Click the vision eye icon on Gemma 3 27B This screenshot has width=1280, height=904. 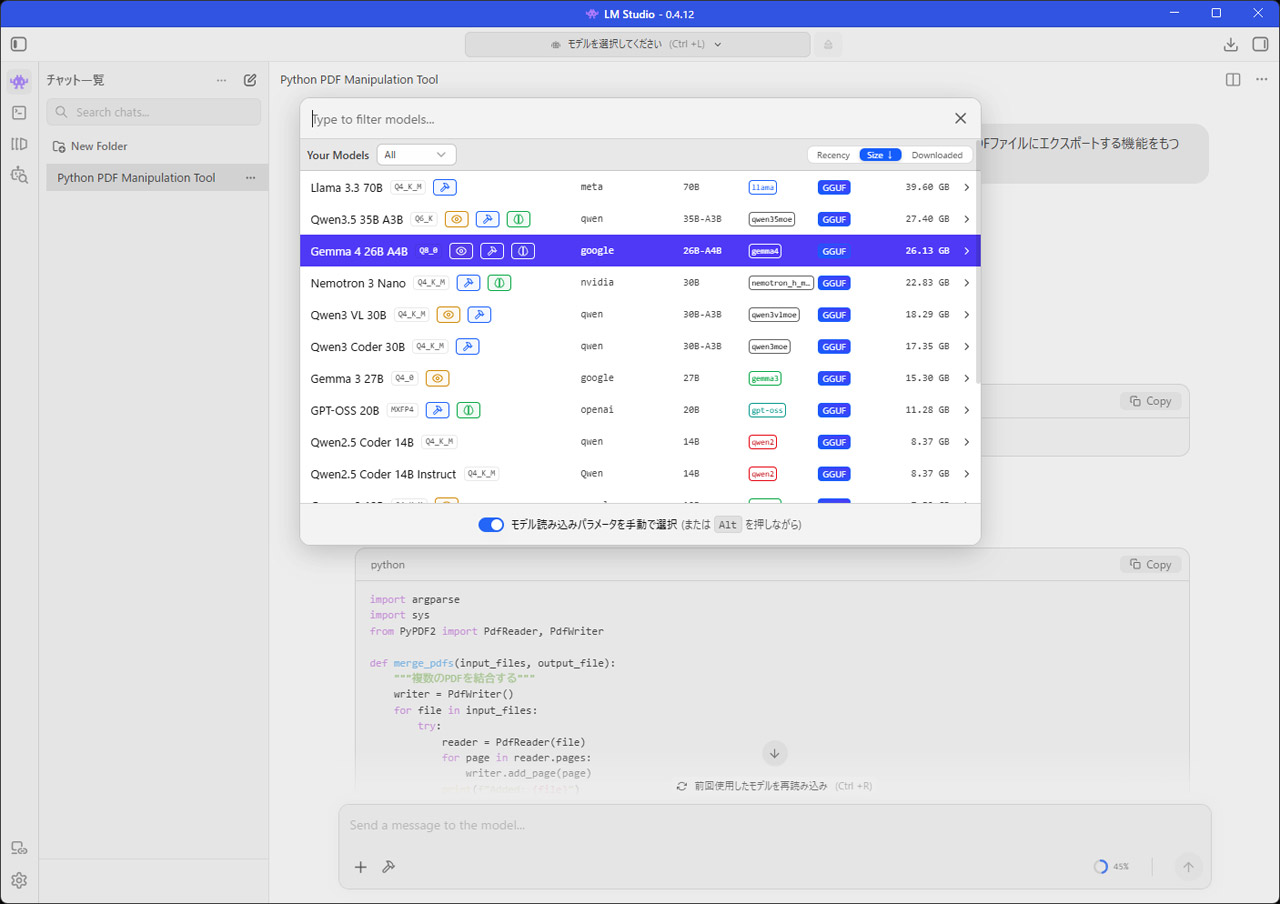click(437, 379)
